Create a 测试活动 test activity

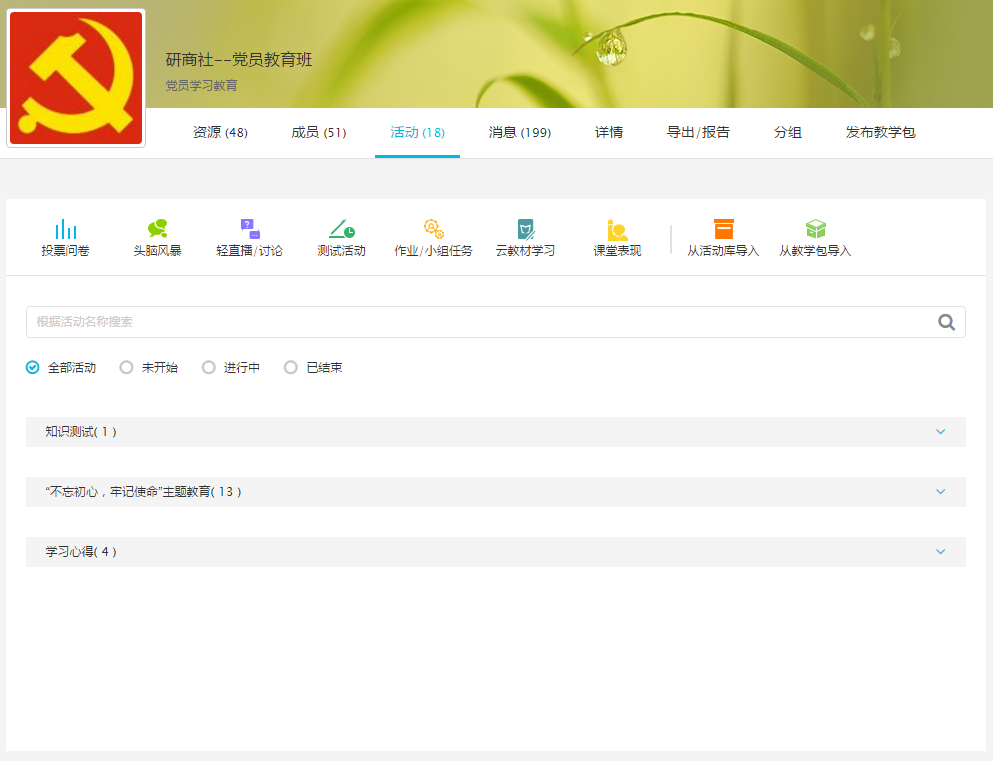tap(341, 229)
